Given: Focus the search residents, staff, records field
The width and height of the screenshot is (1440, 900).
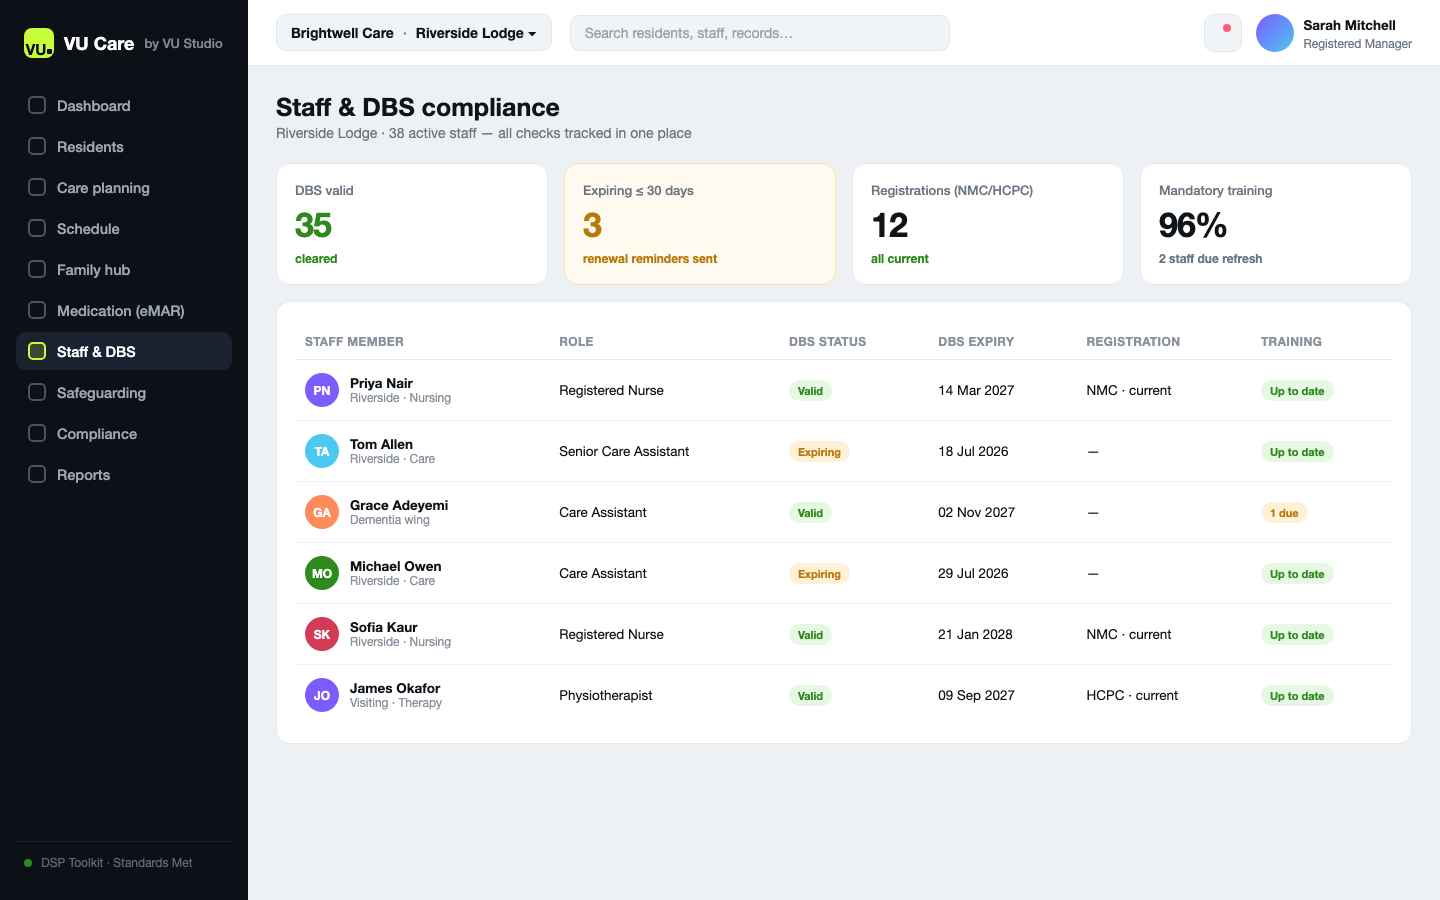Looking at the screenshot, I should click(760, 33).
